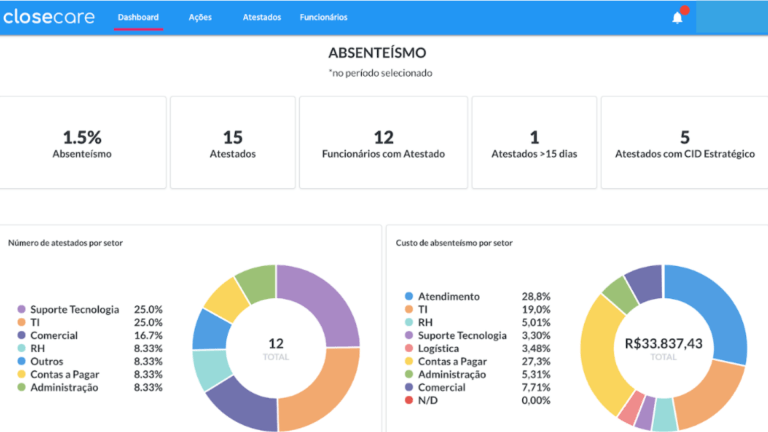Select the Atestados >15 dias card
The width and height of the screenshot is (768, 432).
(534, 143)
